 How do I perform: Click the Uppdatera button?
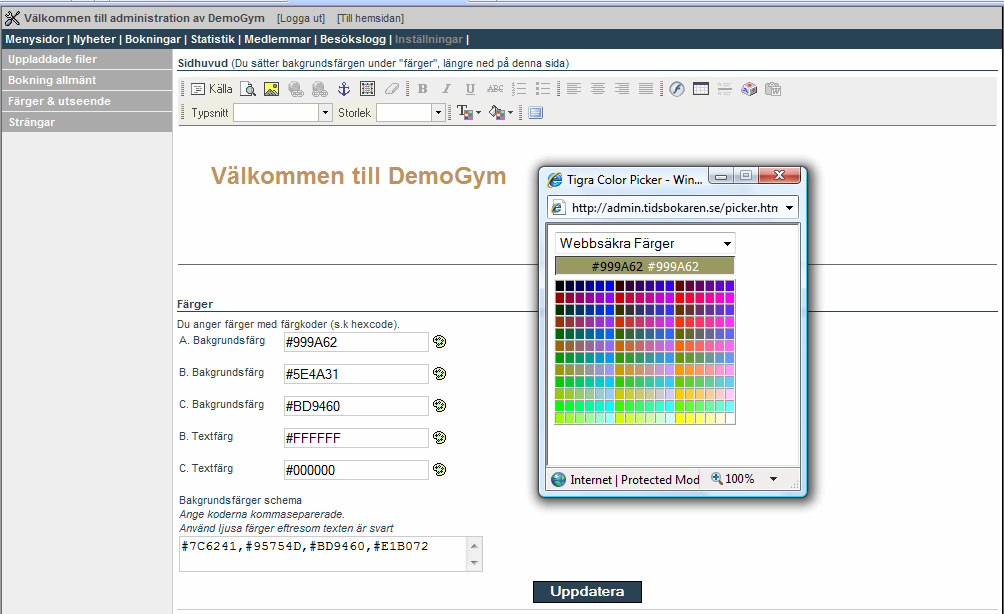[x=587, y=592]
